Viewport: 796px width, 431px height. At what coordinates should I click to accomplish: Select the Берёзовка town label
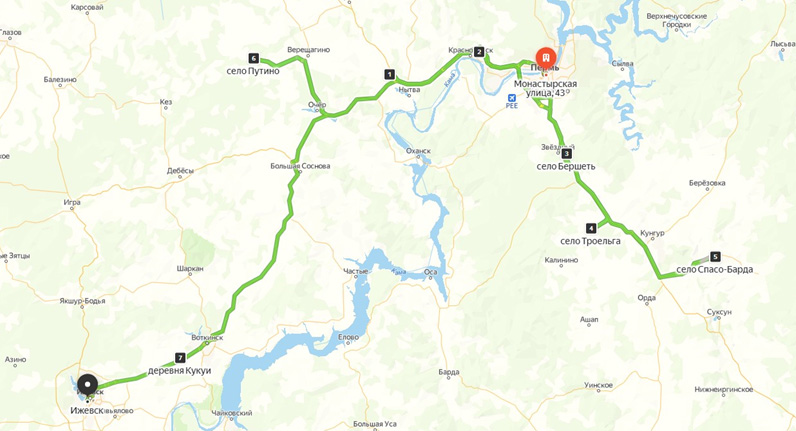coord(707,183)
